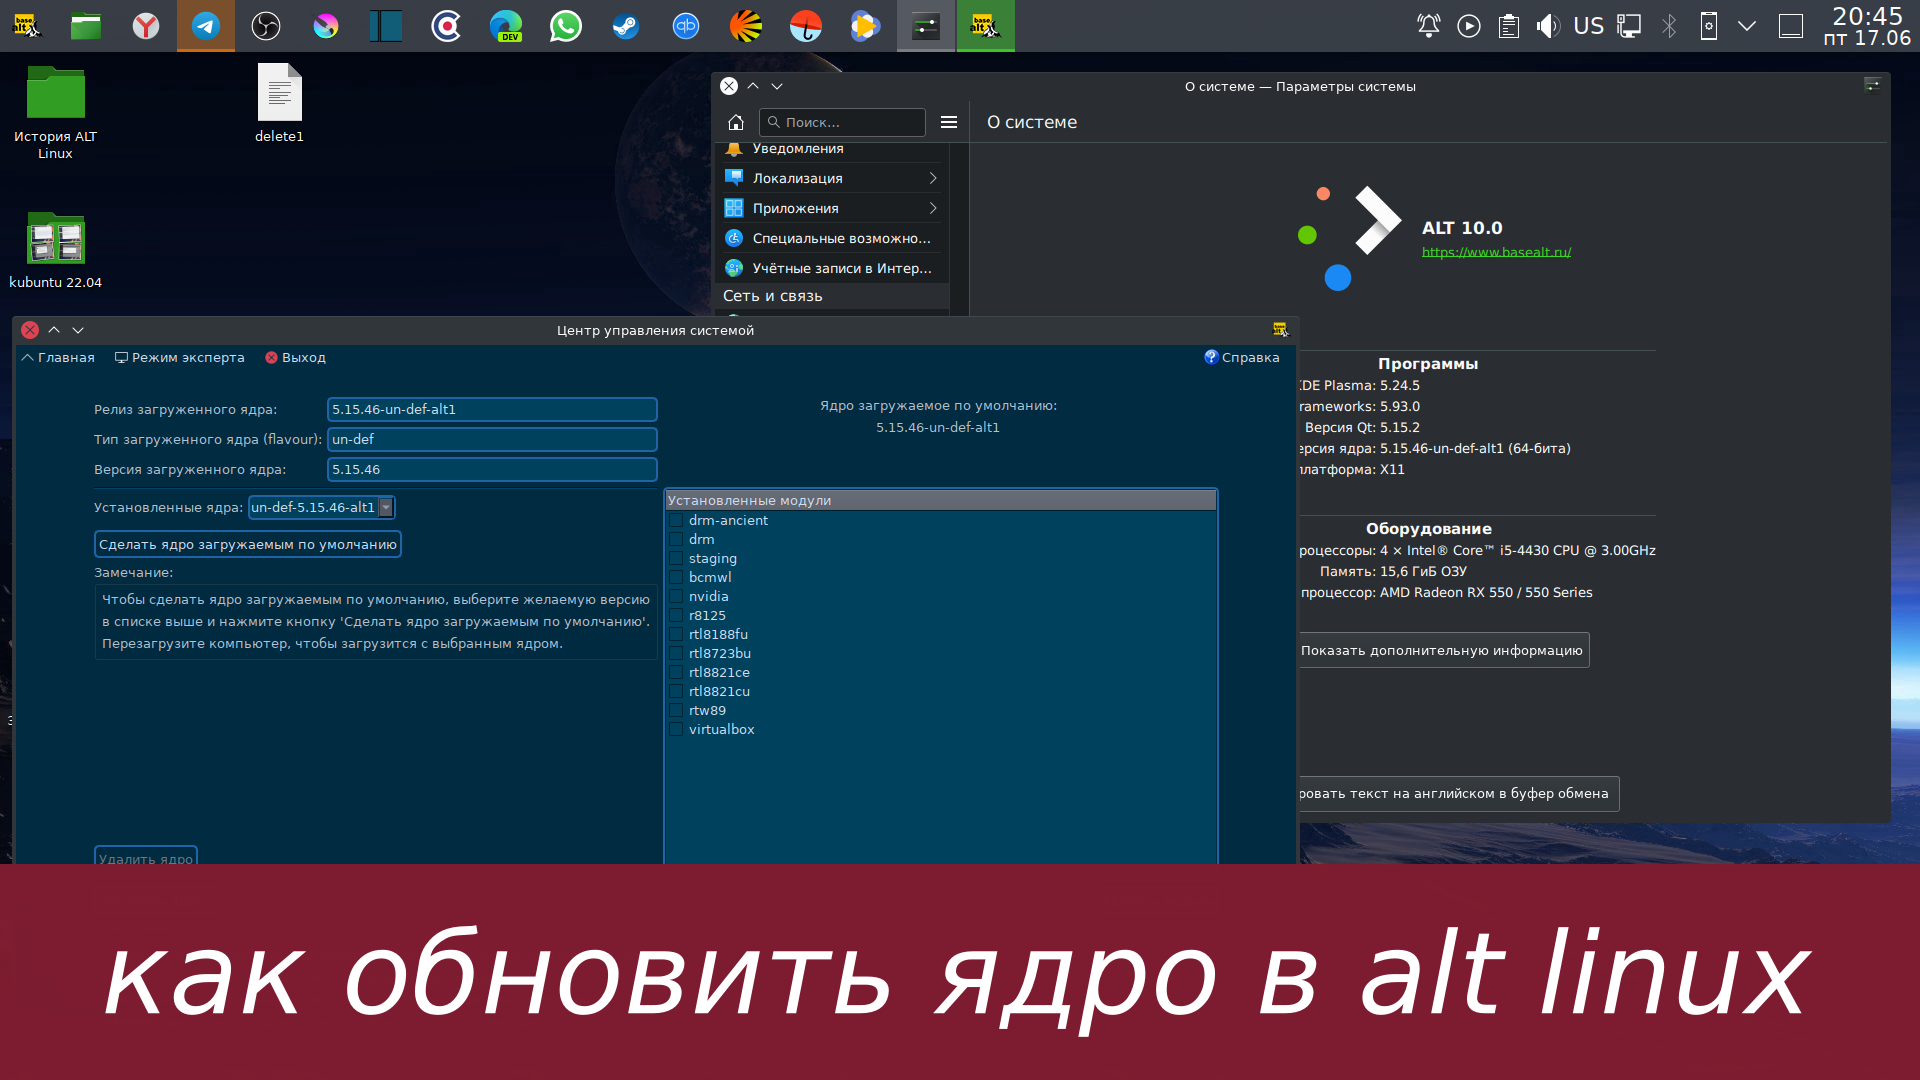The image size is (1920, 1080).
Task: Open OBS Studio from the taskbar
Action: tap(265, 26)
